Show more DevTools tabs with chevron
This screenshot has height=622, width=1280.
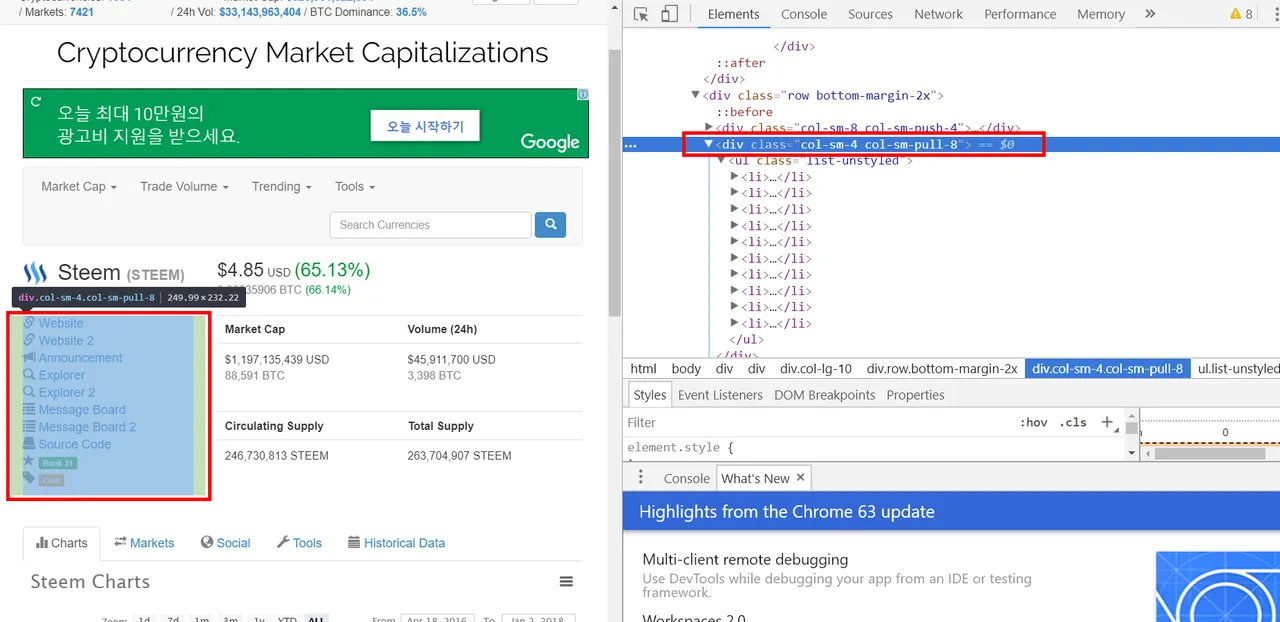tap(1150, 14)
